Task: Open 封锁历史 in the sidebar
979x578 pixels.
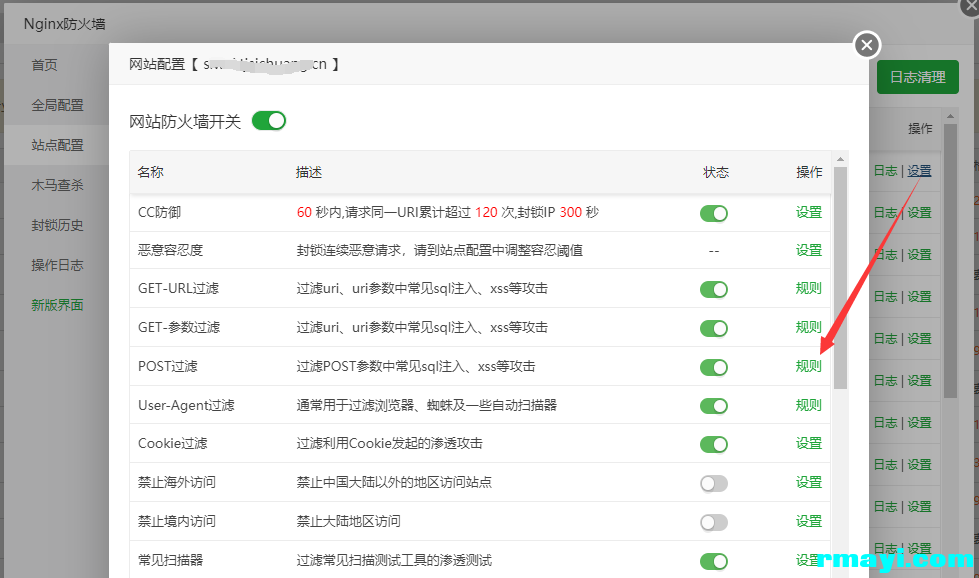Action: pos(57,225)
